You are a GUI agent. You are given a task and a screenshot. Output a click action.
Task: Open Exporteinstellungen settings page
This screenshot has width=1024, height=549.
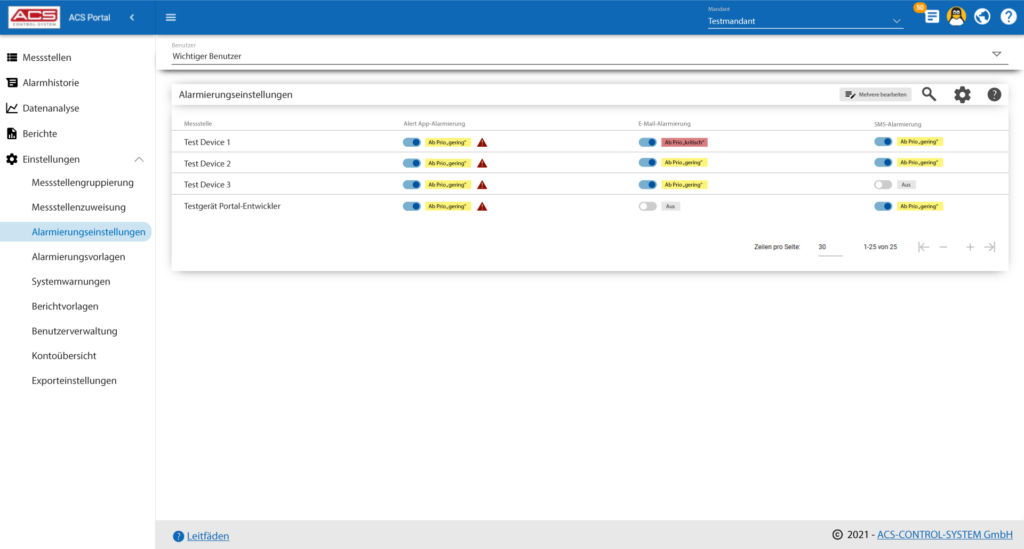(x=74, y=381)
